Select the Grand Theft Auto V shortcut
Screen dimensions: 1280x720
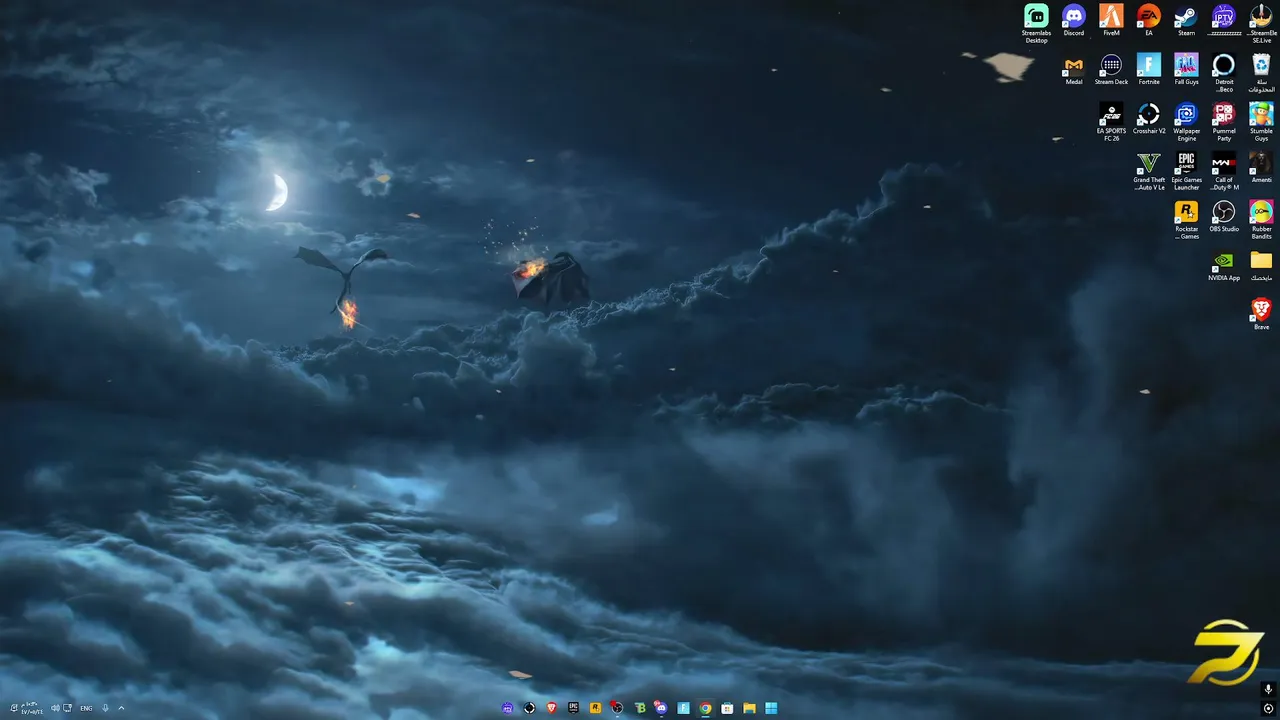coord(1149,171)
